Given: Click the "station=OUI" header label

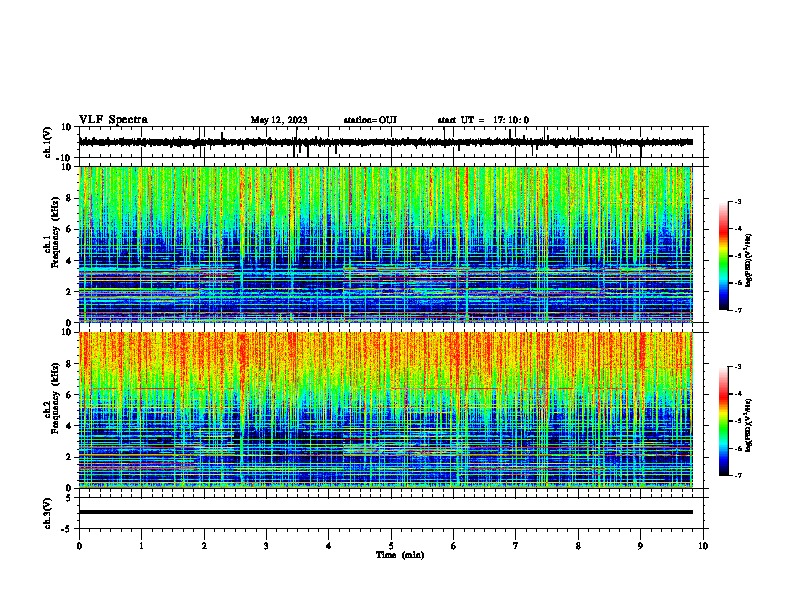Looking at the screenshot, I should point(370,120).
